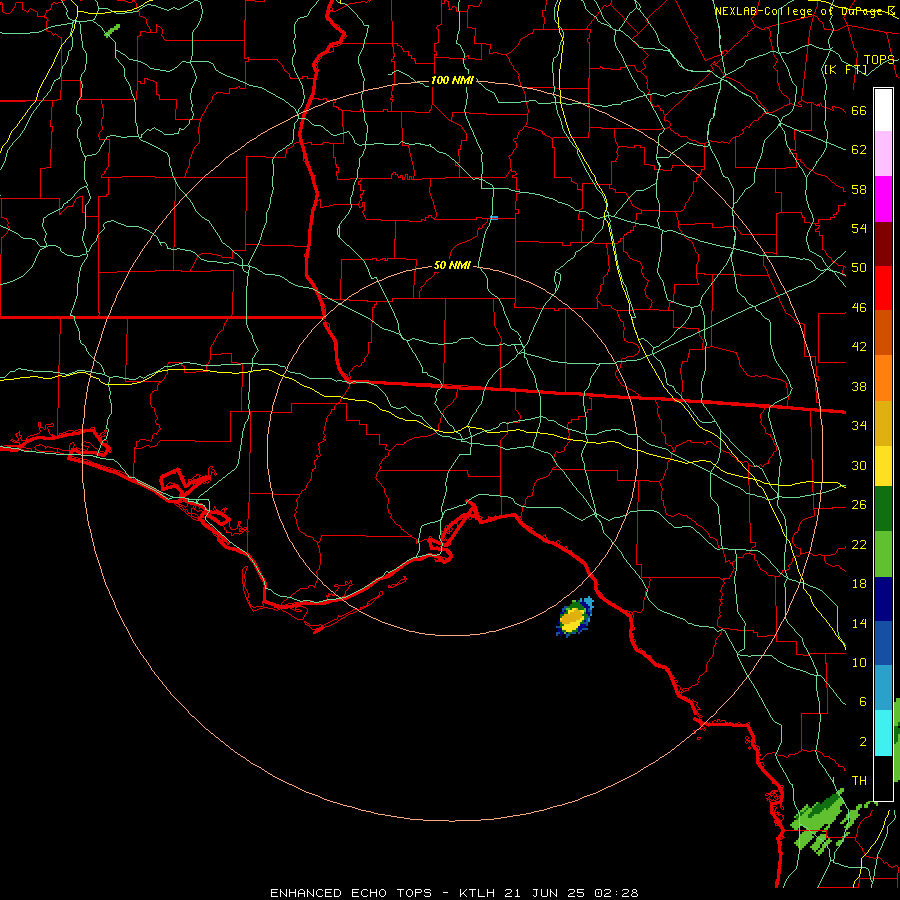The height and width of the screenshot is (900, 900).
Task: Select the 42 scale label
Action: (859, 347)
